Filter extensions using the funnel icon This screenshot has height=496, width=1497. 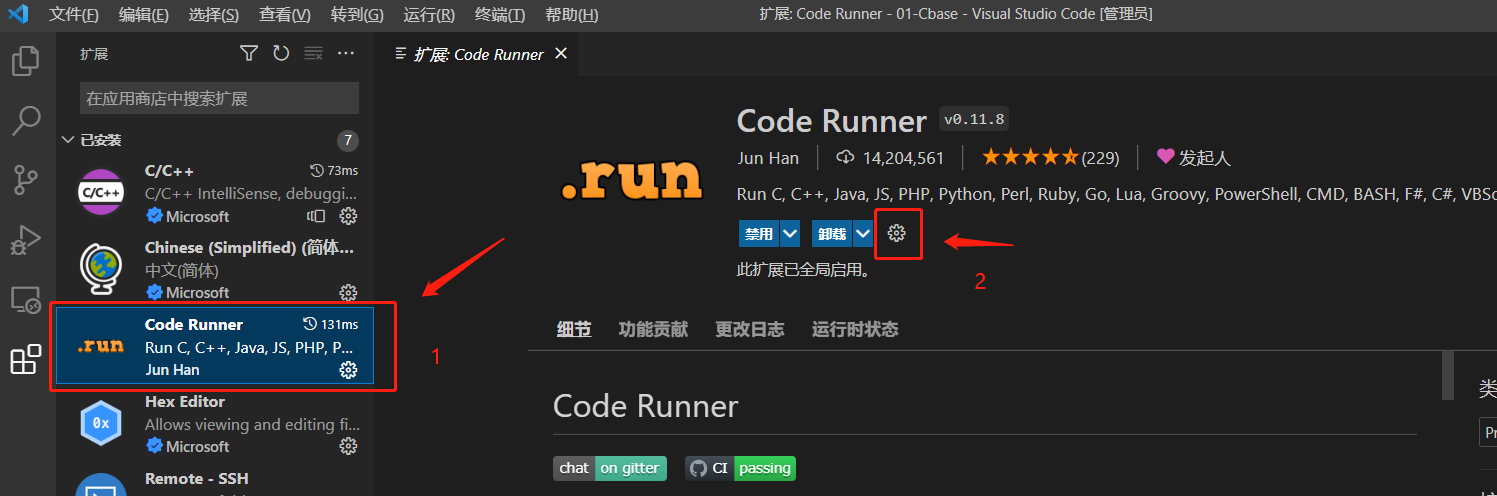249,53
